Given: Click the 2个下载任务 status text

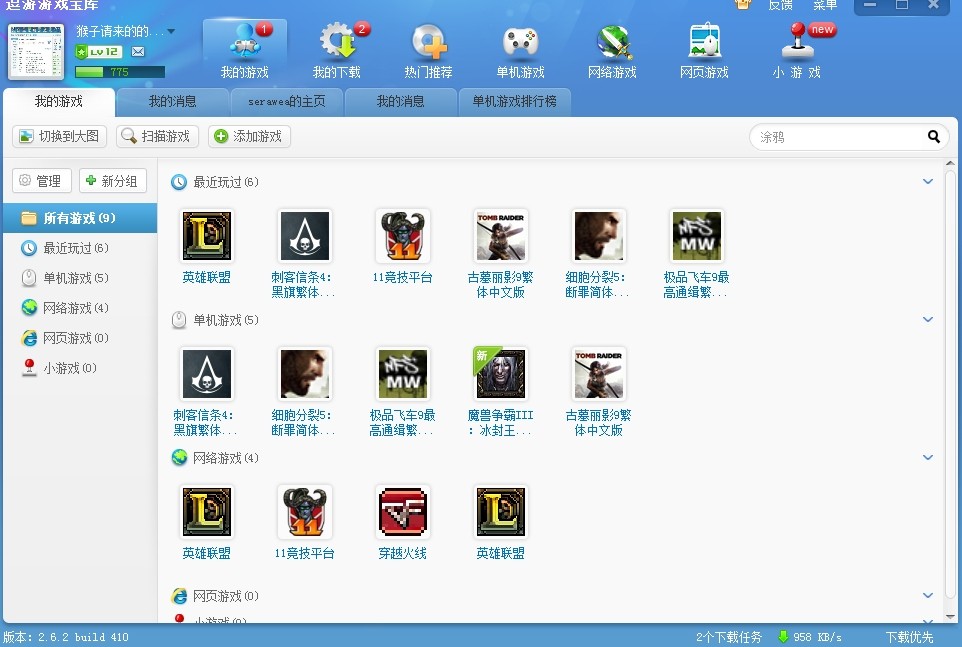Looking at the screenshot, I should (x=729, y=637).
